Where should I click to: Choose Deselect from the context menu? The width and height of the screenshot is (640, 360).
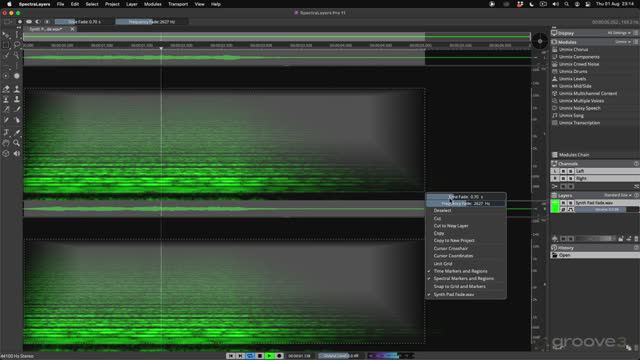pyautogui.click(x=466, y=211)
